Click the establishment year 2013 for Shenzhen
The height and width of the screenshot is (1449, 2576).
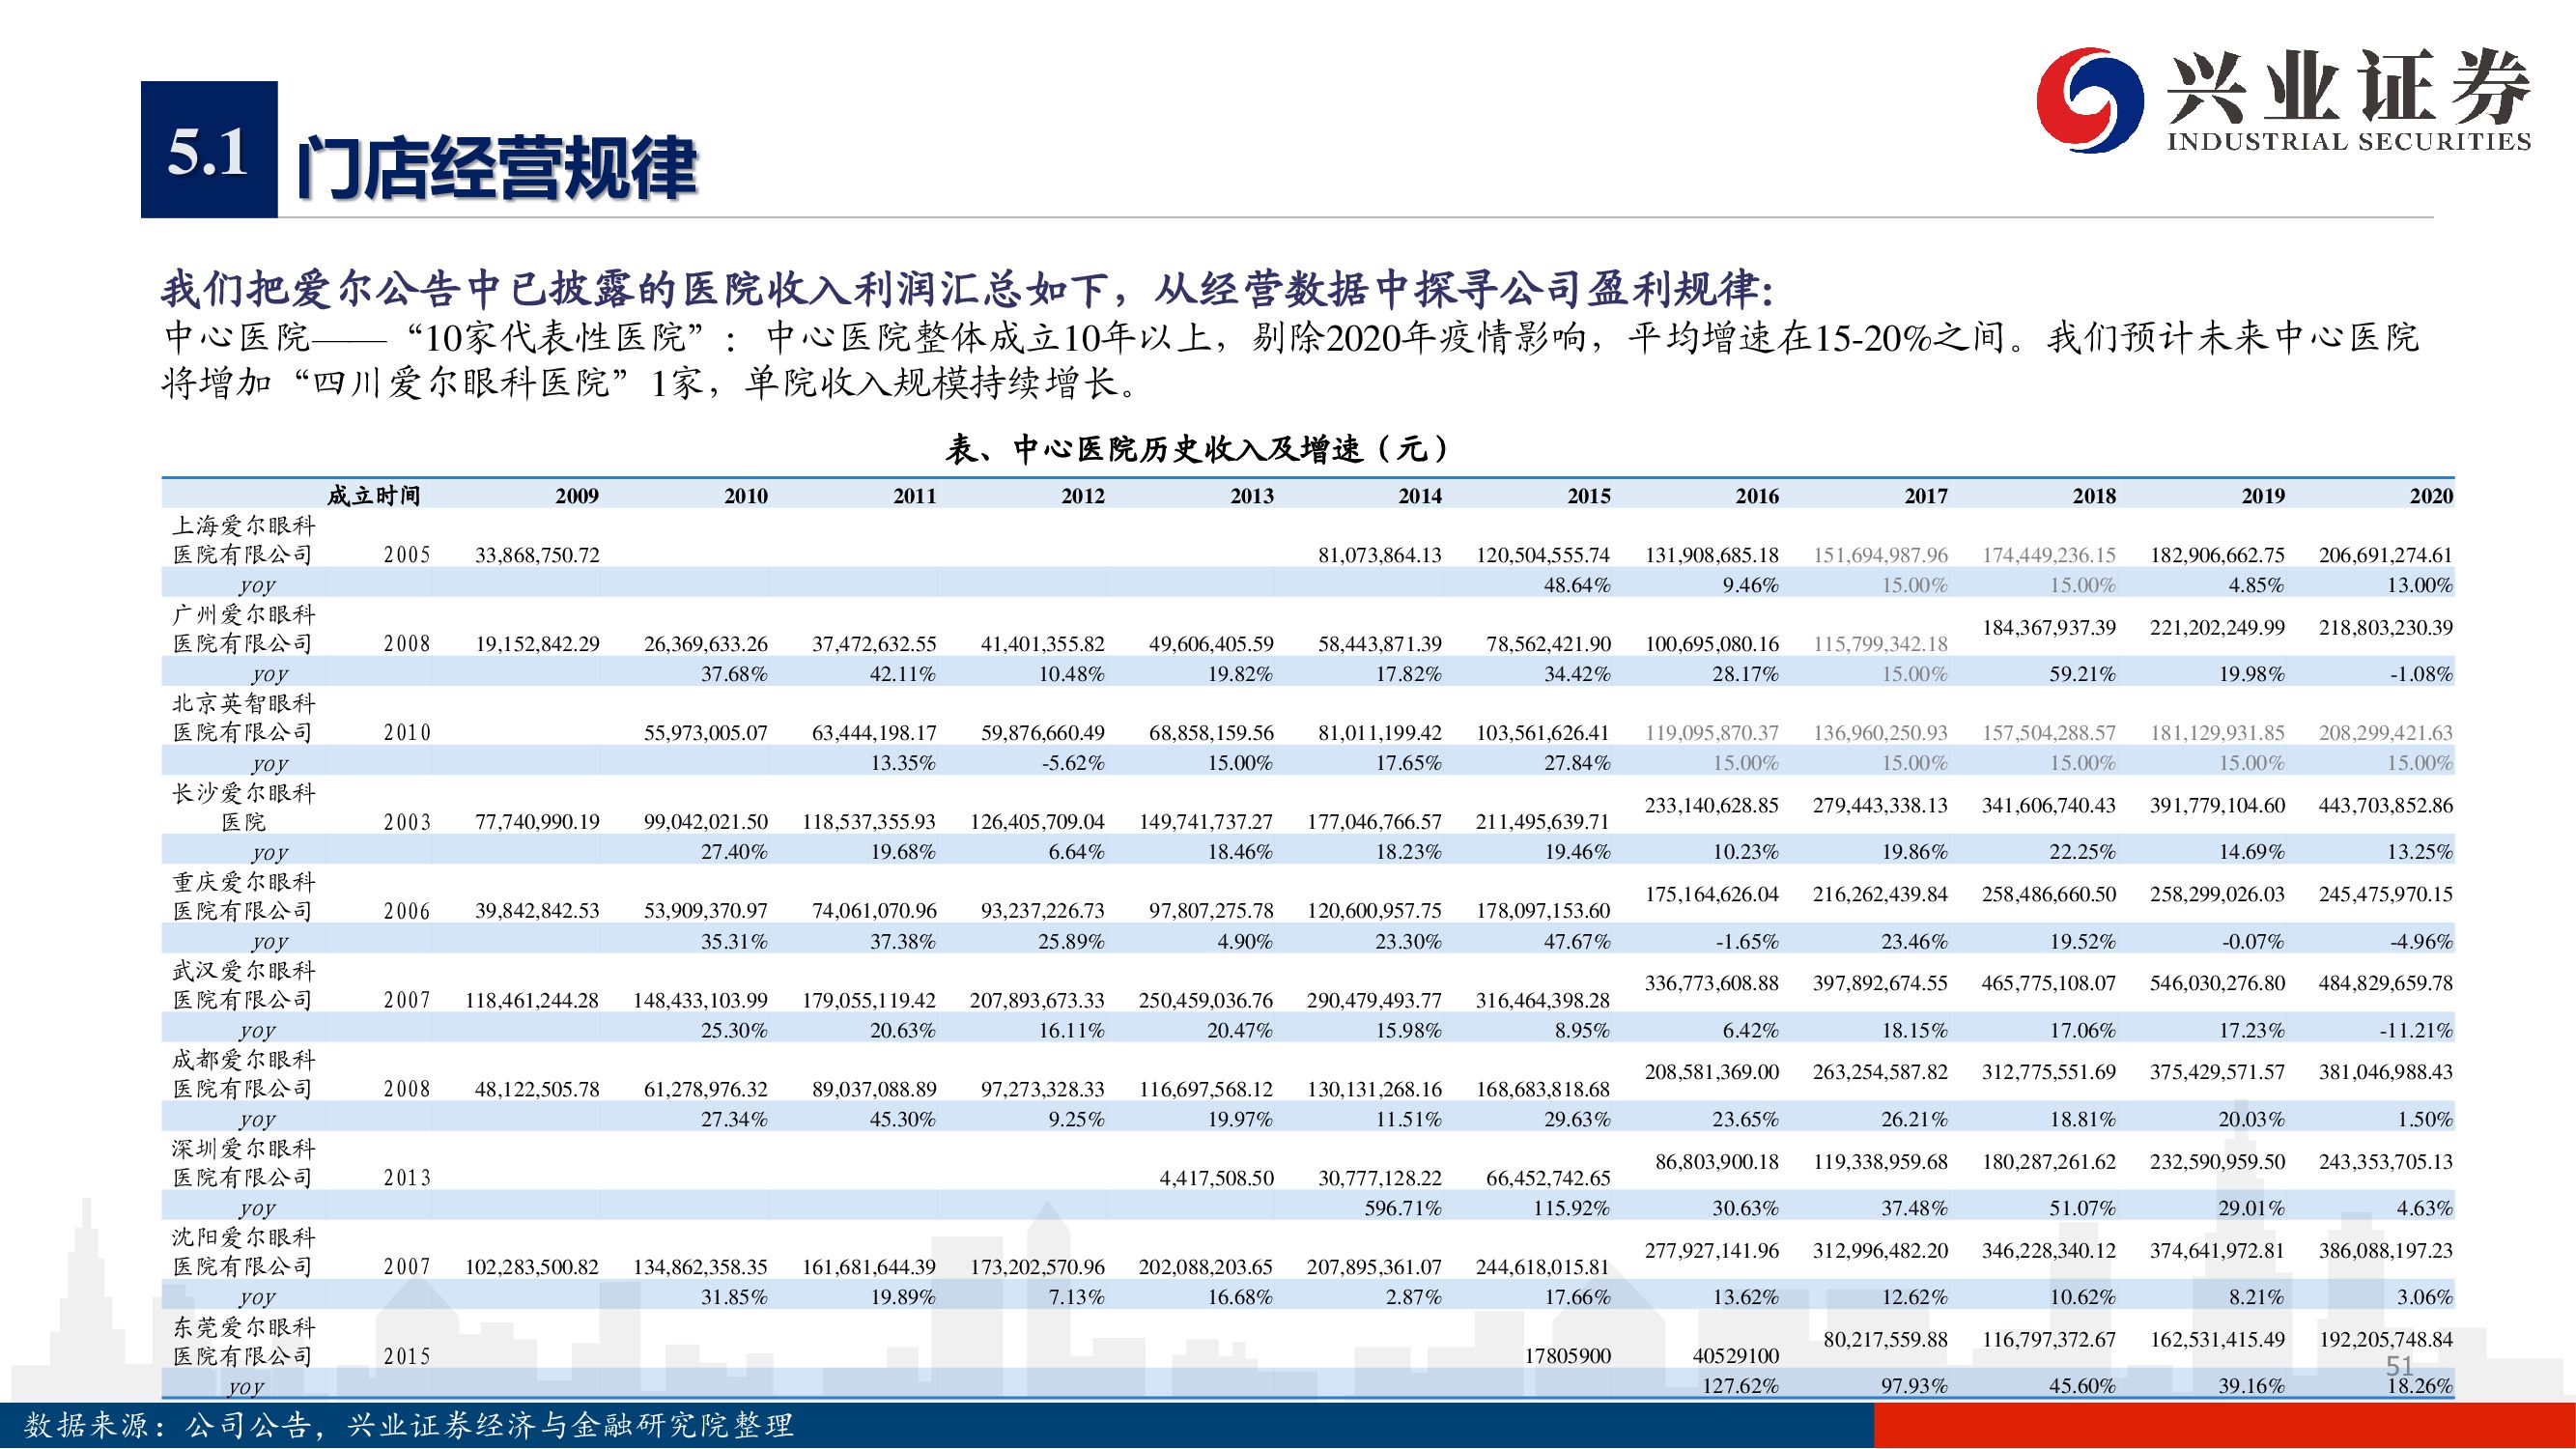click(x=407, y=1178)
